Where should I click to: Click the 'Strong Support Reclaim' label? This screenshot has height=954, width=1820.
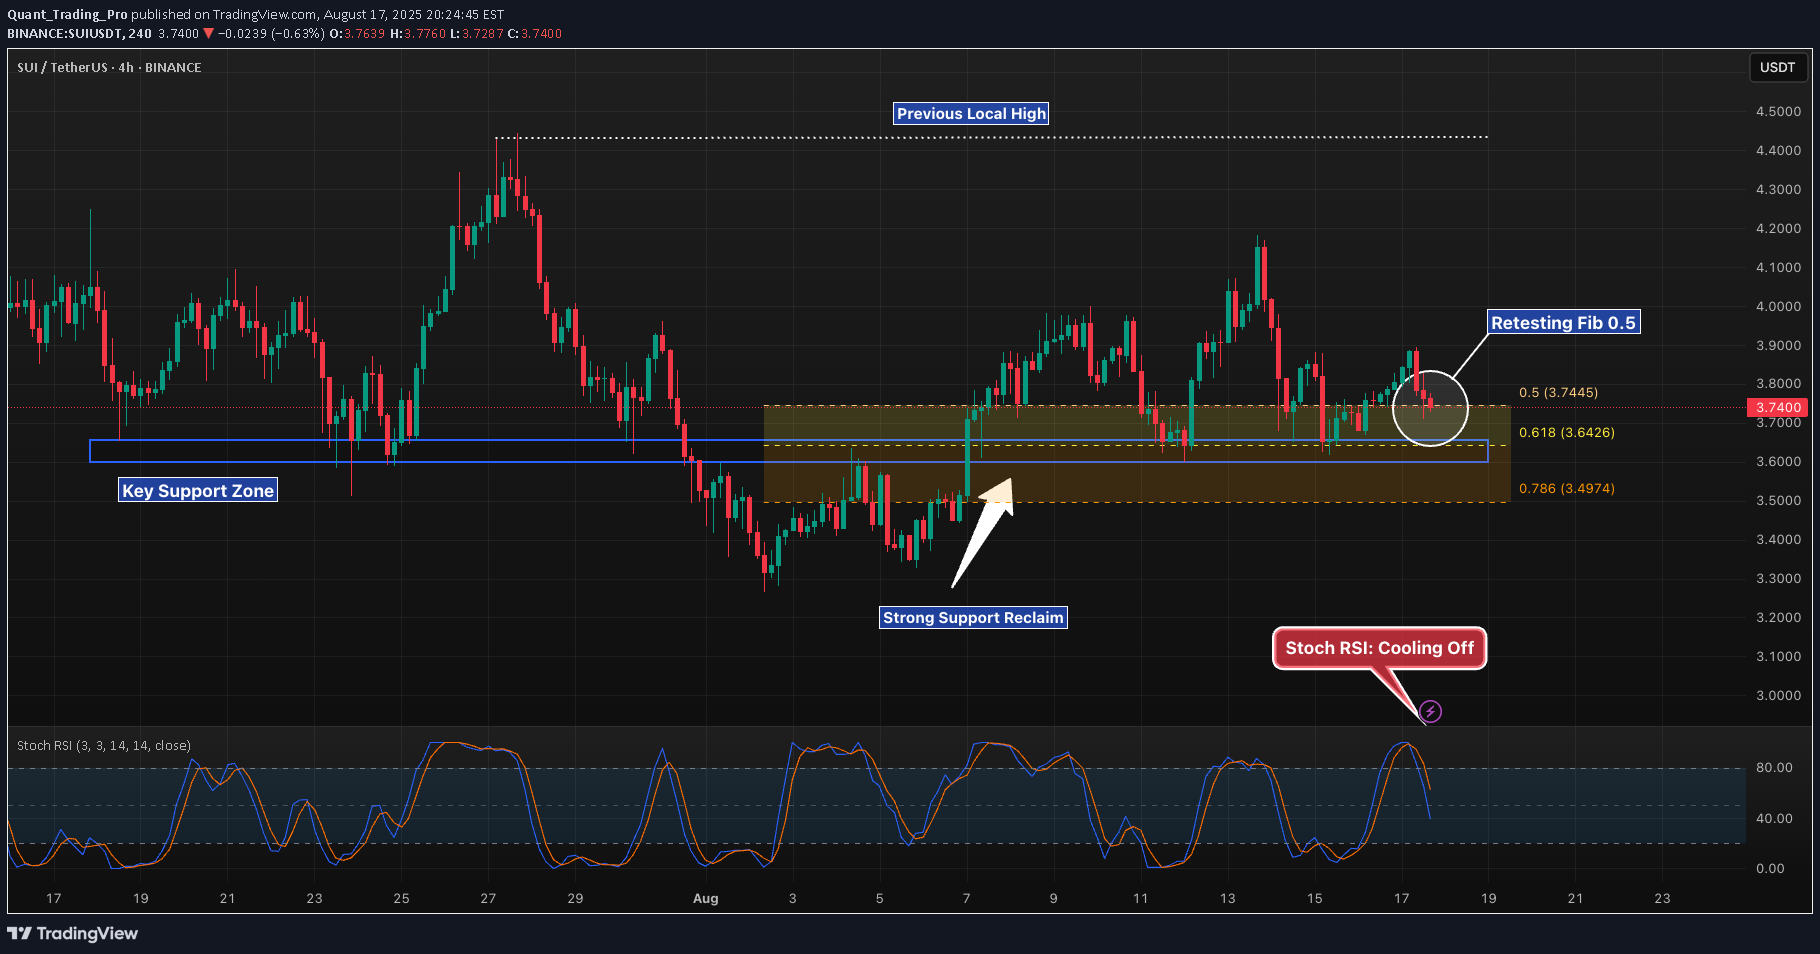[973, 617]
